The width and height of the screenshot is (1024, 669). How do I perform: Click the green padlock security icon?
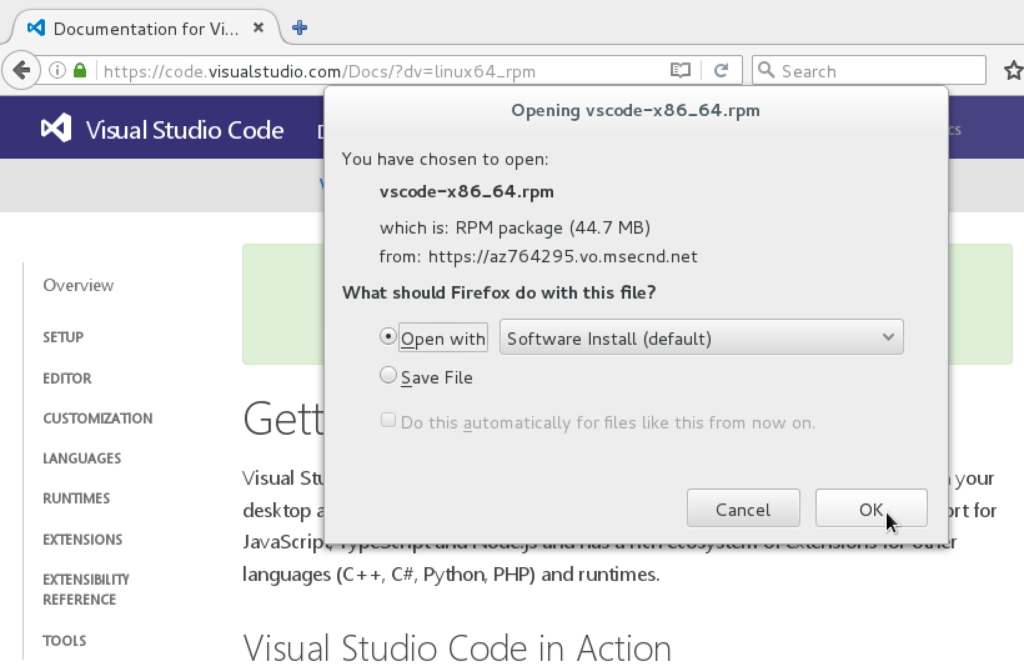tap(80, 71)
